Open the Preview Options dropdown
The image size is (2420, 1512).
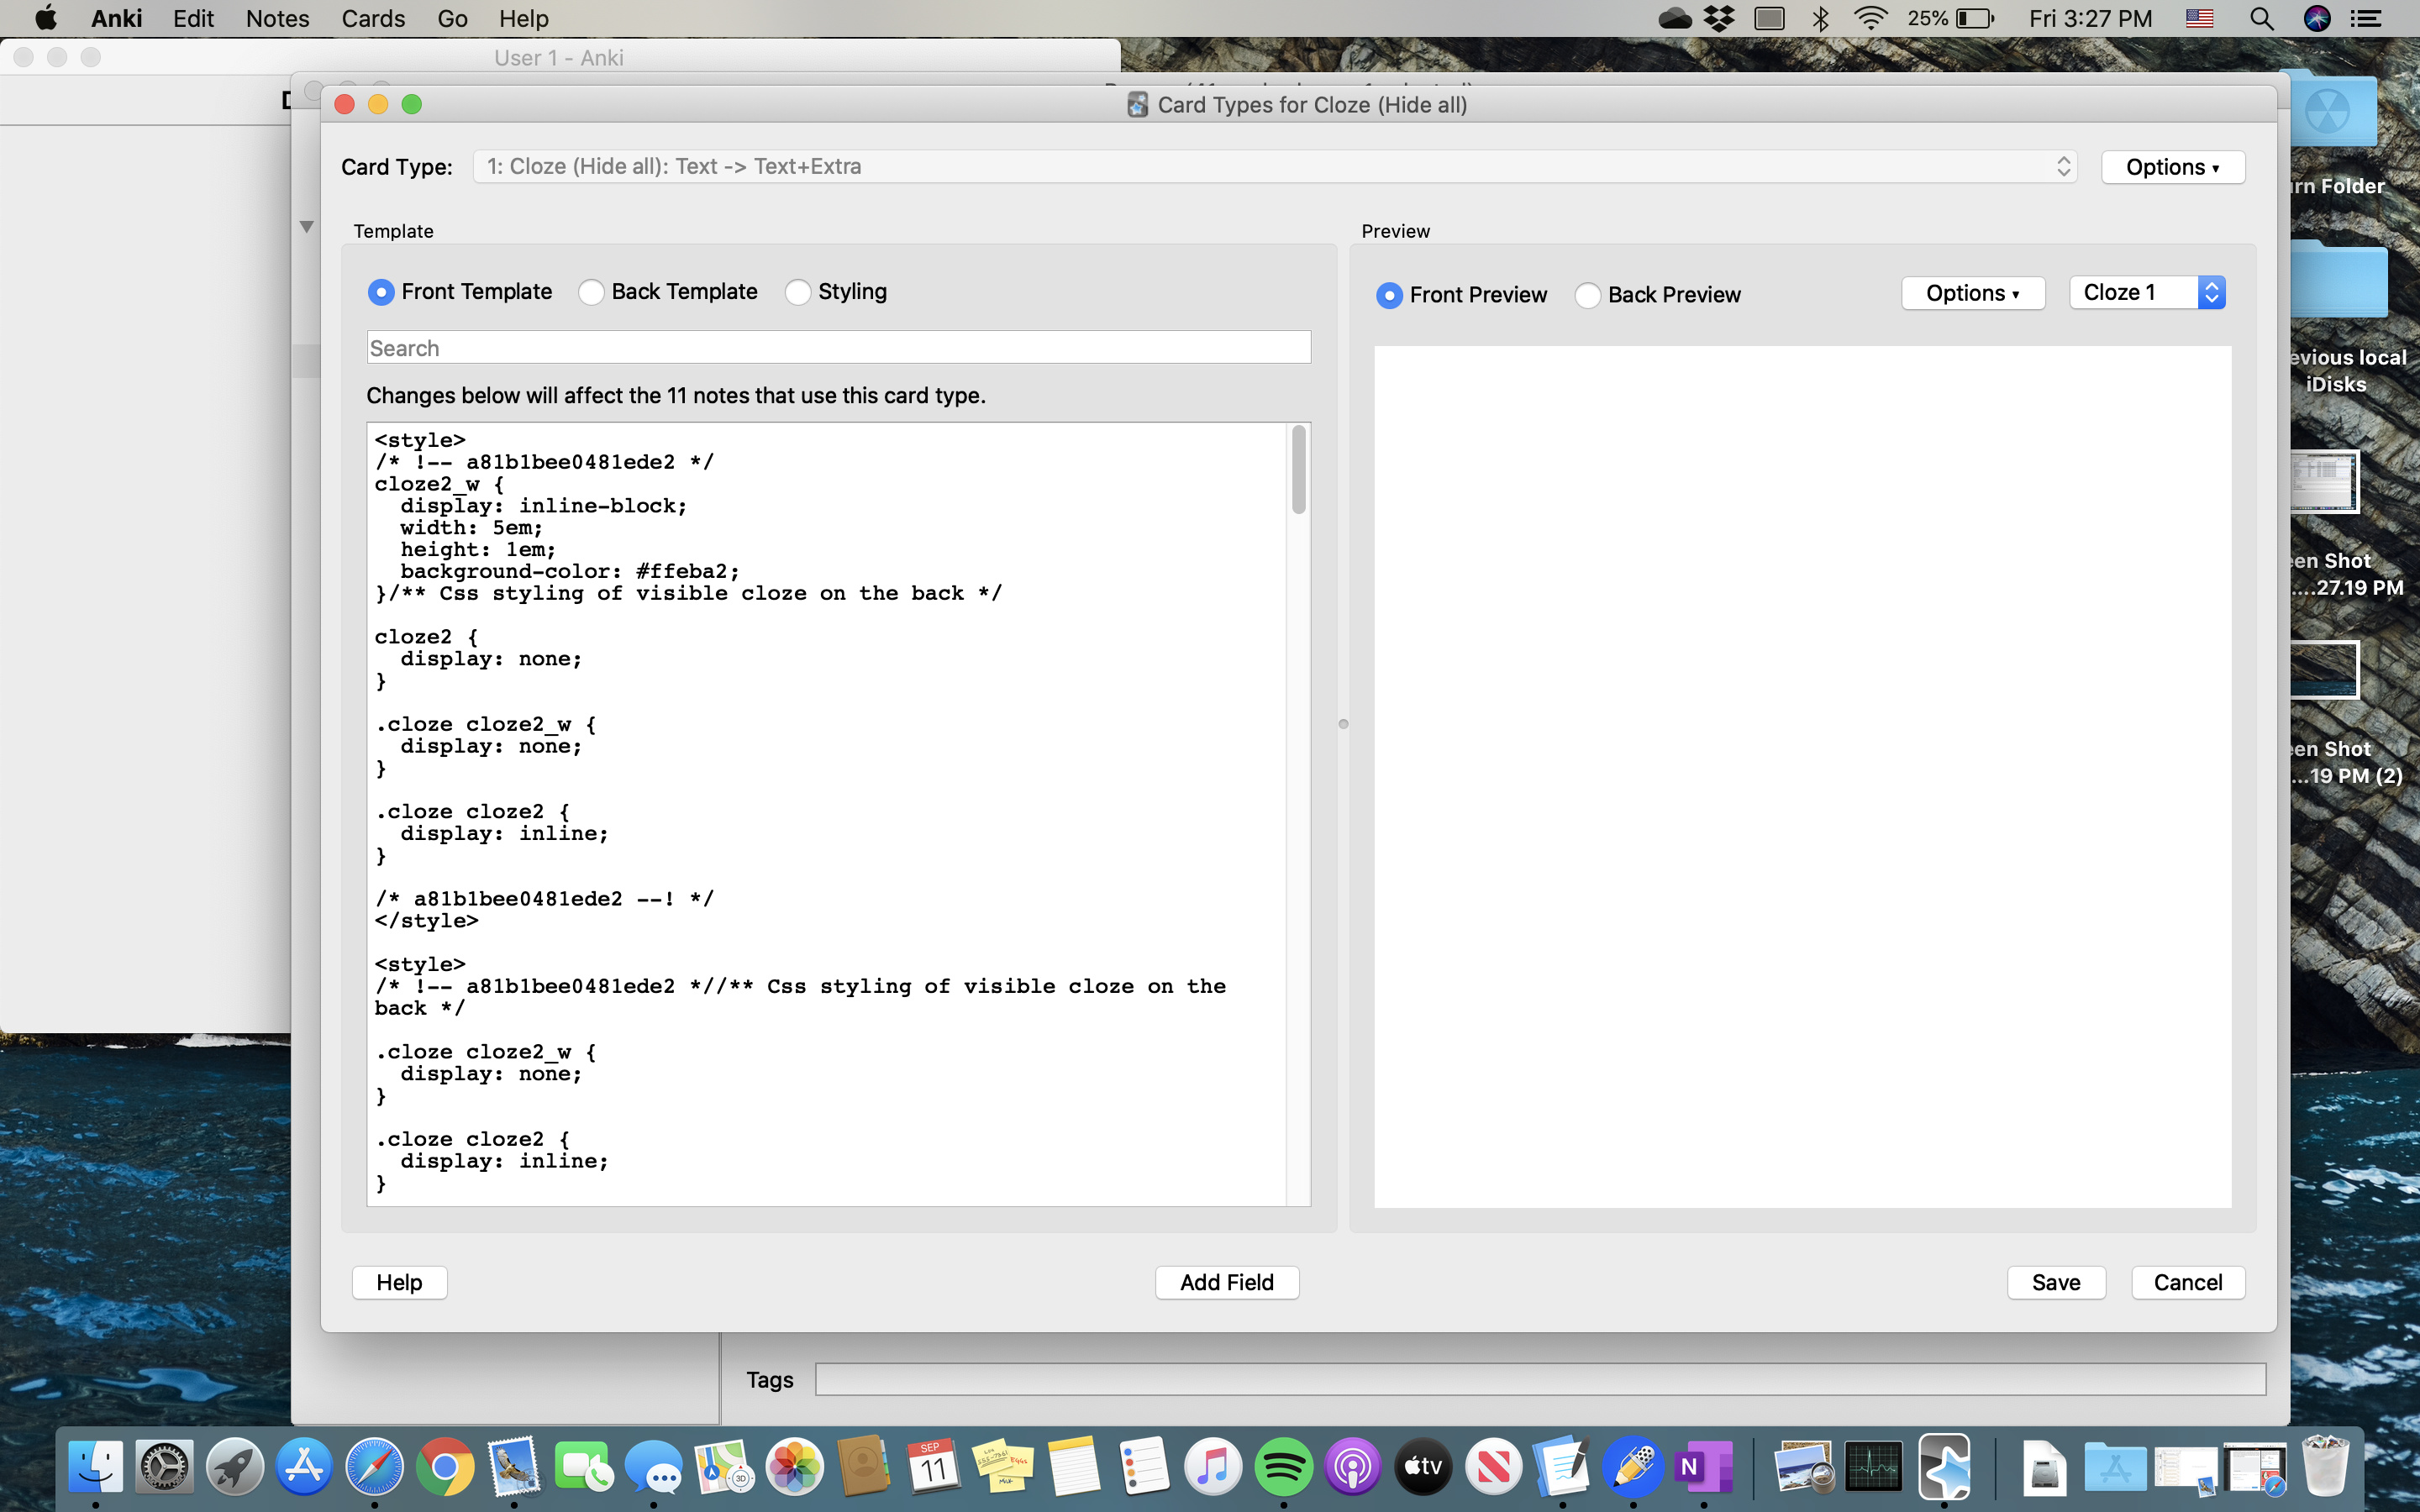[x=1972, y=293]
